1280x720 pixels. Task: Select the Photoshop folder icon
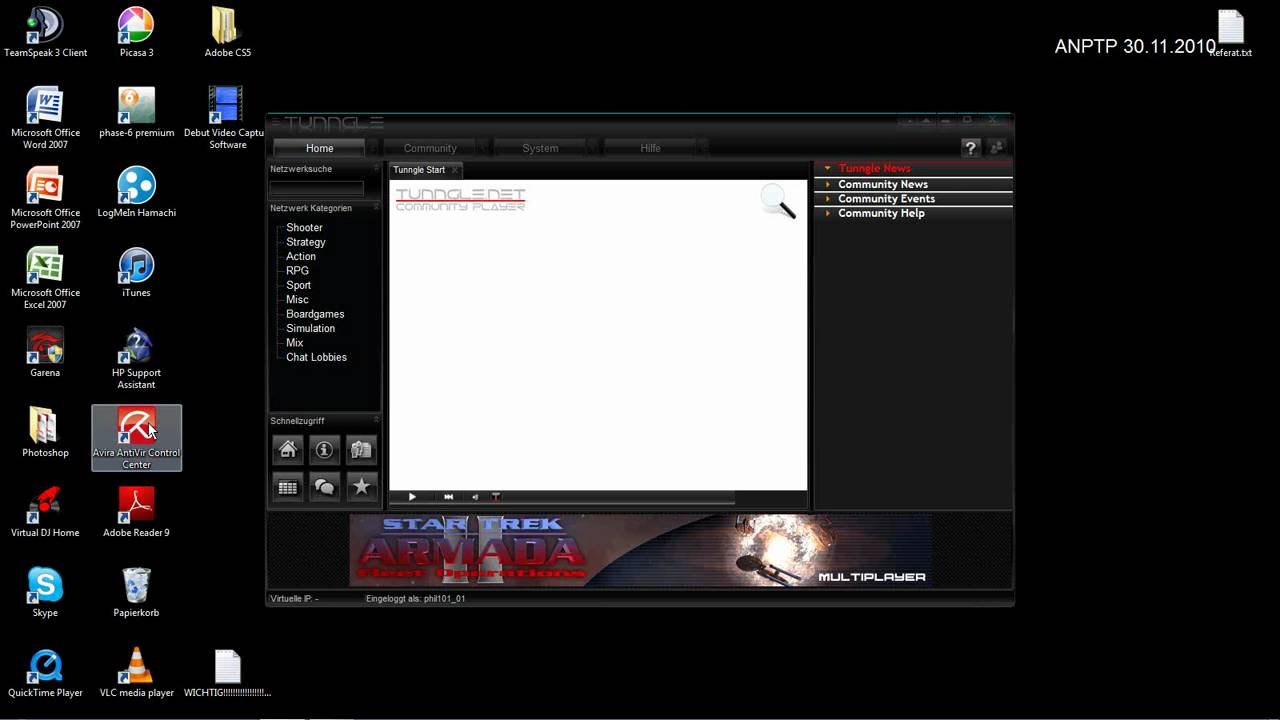(x=45, y=432)
